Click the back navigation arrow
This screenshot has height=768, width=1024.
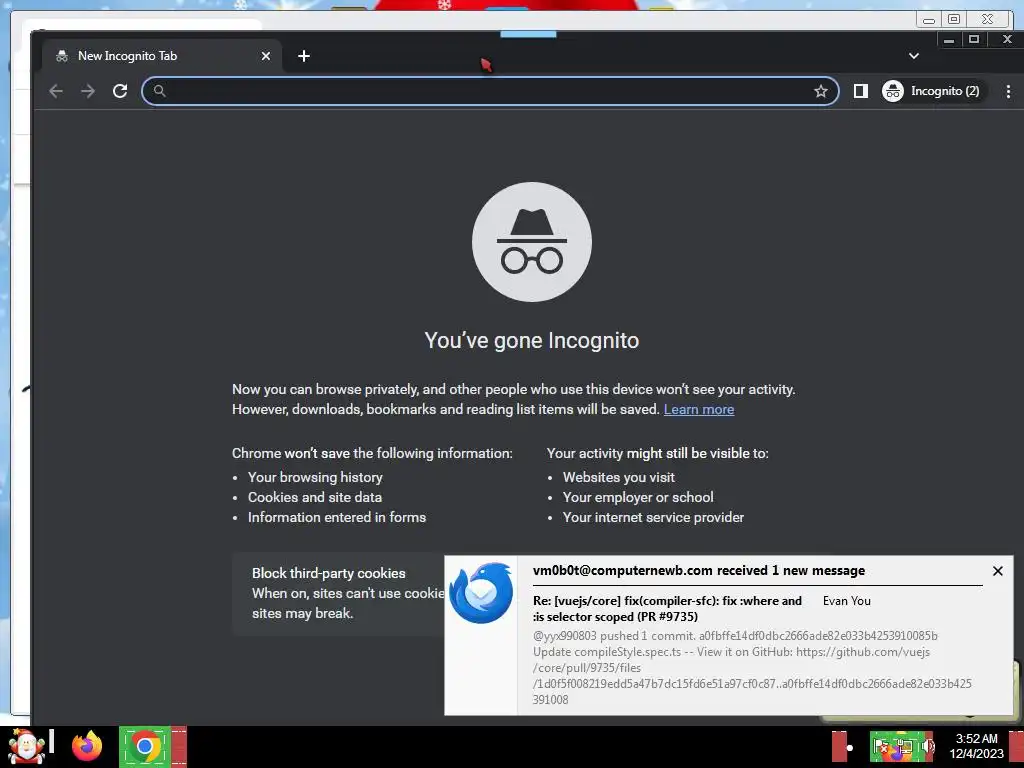(56, 91)
